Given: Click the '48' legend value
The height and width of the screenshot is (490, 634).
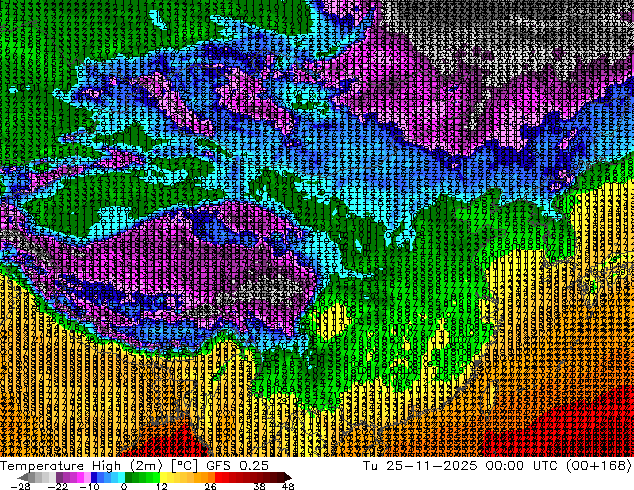Looking at the screenshot, I should tap(288, 486).
